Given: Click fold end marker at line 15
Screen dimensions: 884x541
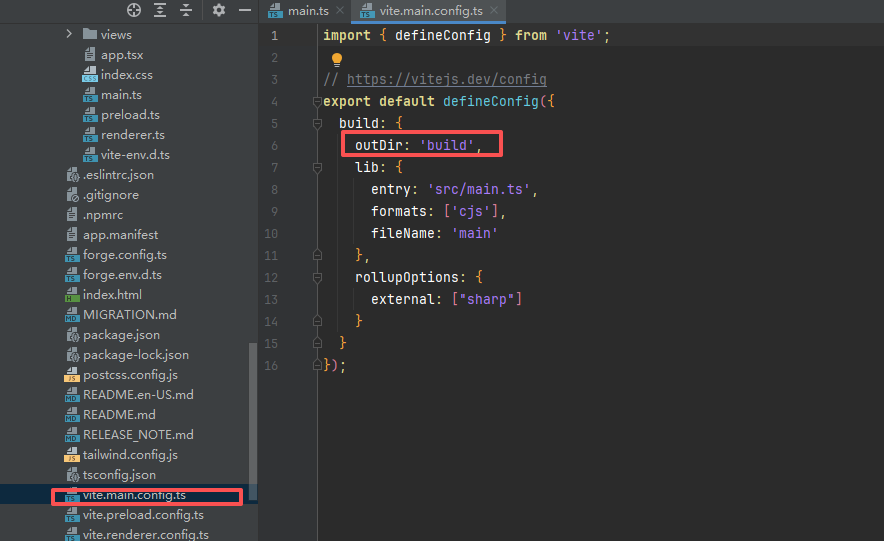Looking at the screenshot, I should pyautogui.click(x=317, y=343).
